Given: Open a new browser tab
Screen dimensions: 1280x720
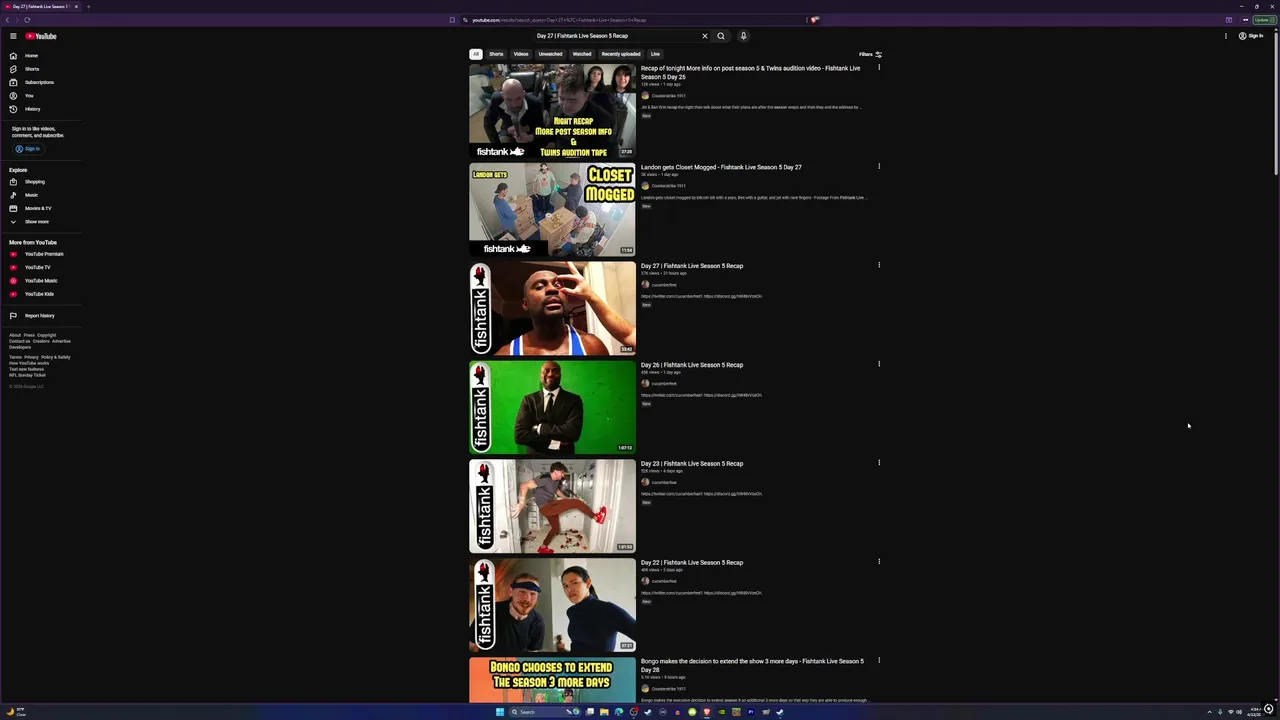Looking at the screenshot, I should [x=88, y=7].
